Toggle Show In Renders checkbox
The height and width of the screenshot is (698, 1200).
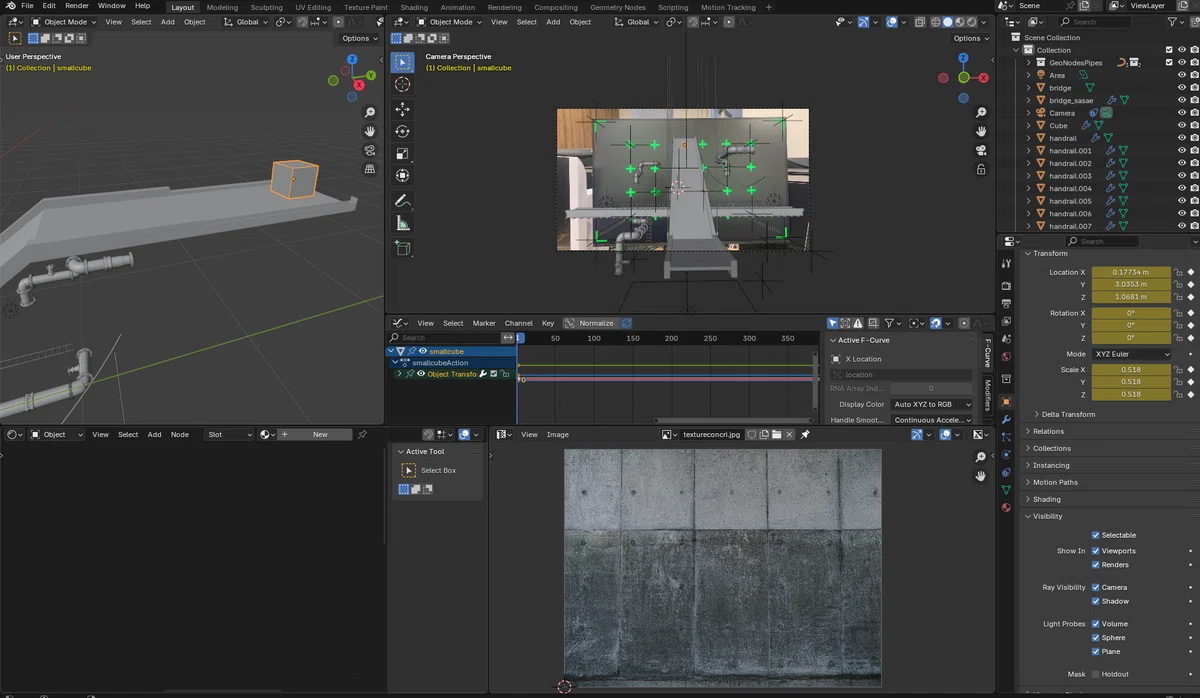click(1096, 565)
